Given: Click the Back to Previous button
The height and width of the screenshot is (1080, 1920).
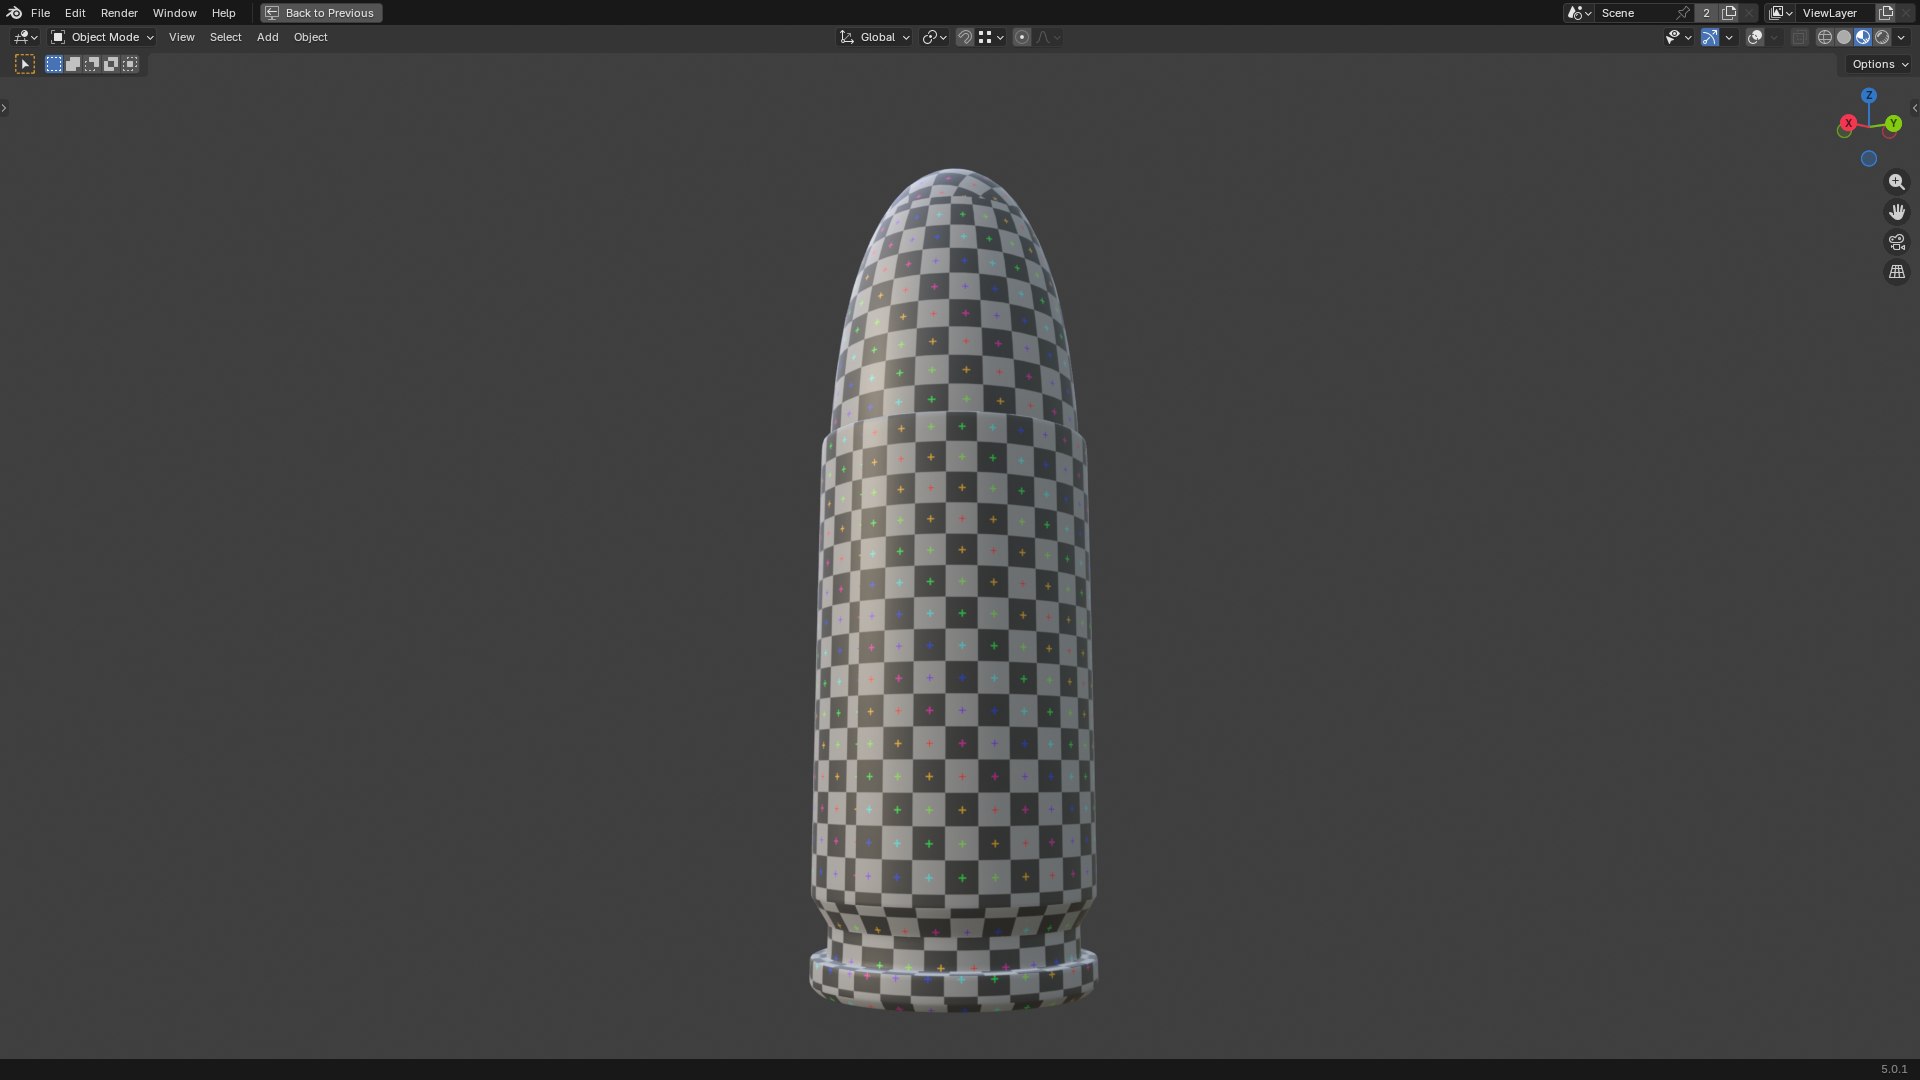Looking at the screenshot, I should point(321,13).
